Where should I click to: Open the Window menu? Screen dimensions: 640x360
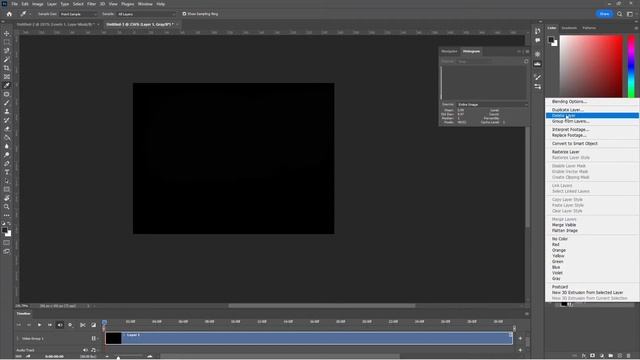[x=145, y=4]
